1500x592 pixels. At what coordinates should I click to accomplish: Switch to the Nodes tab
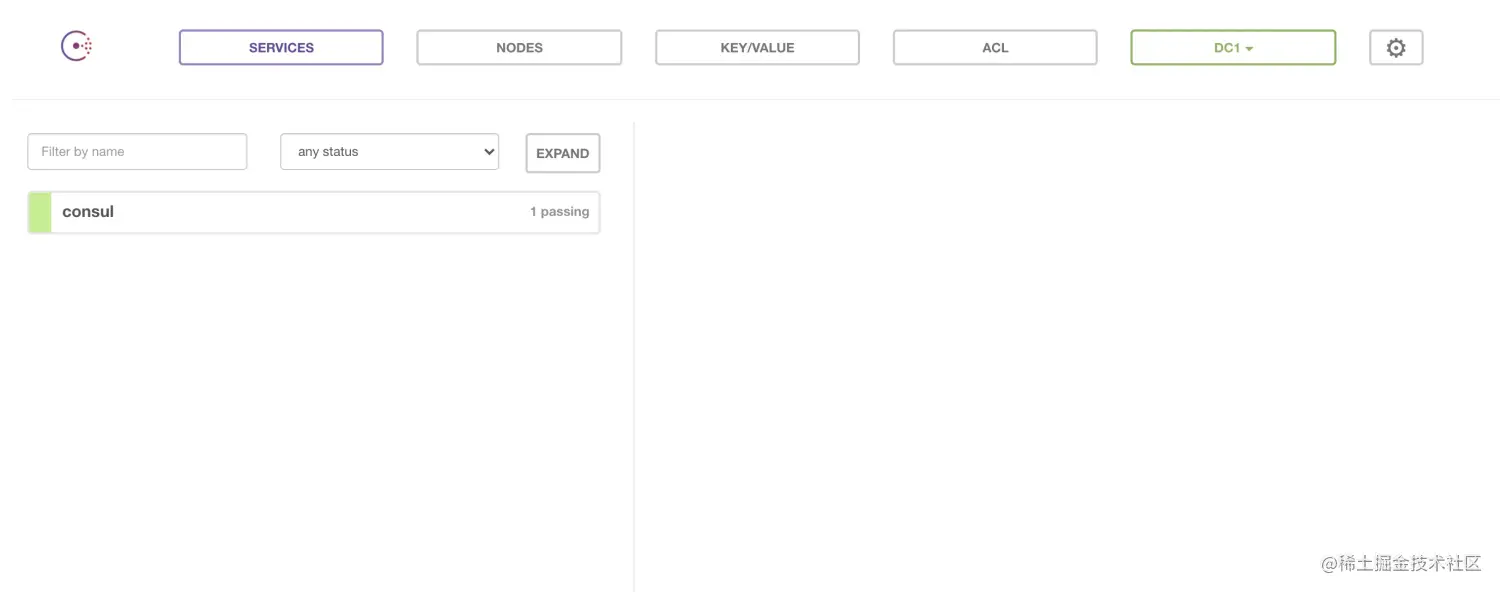(519, 47)
